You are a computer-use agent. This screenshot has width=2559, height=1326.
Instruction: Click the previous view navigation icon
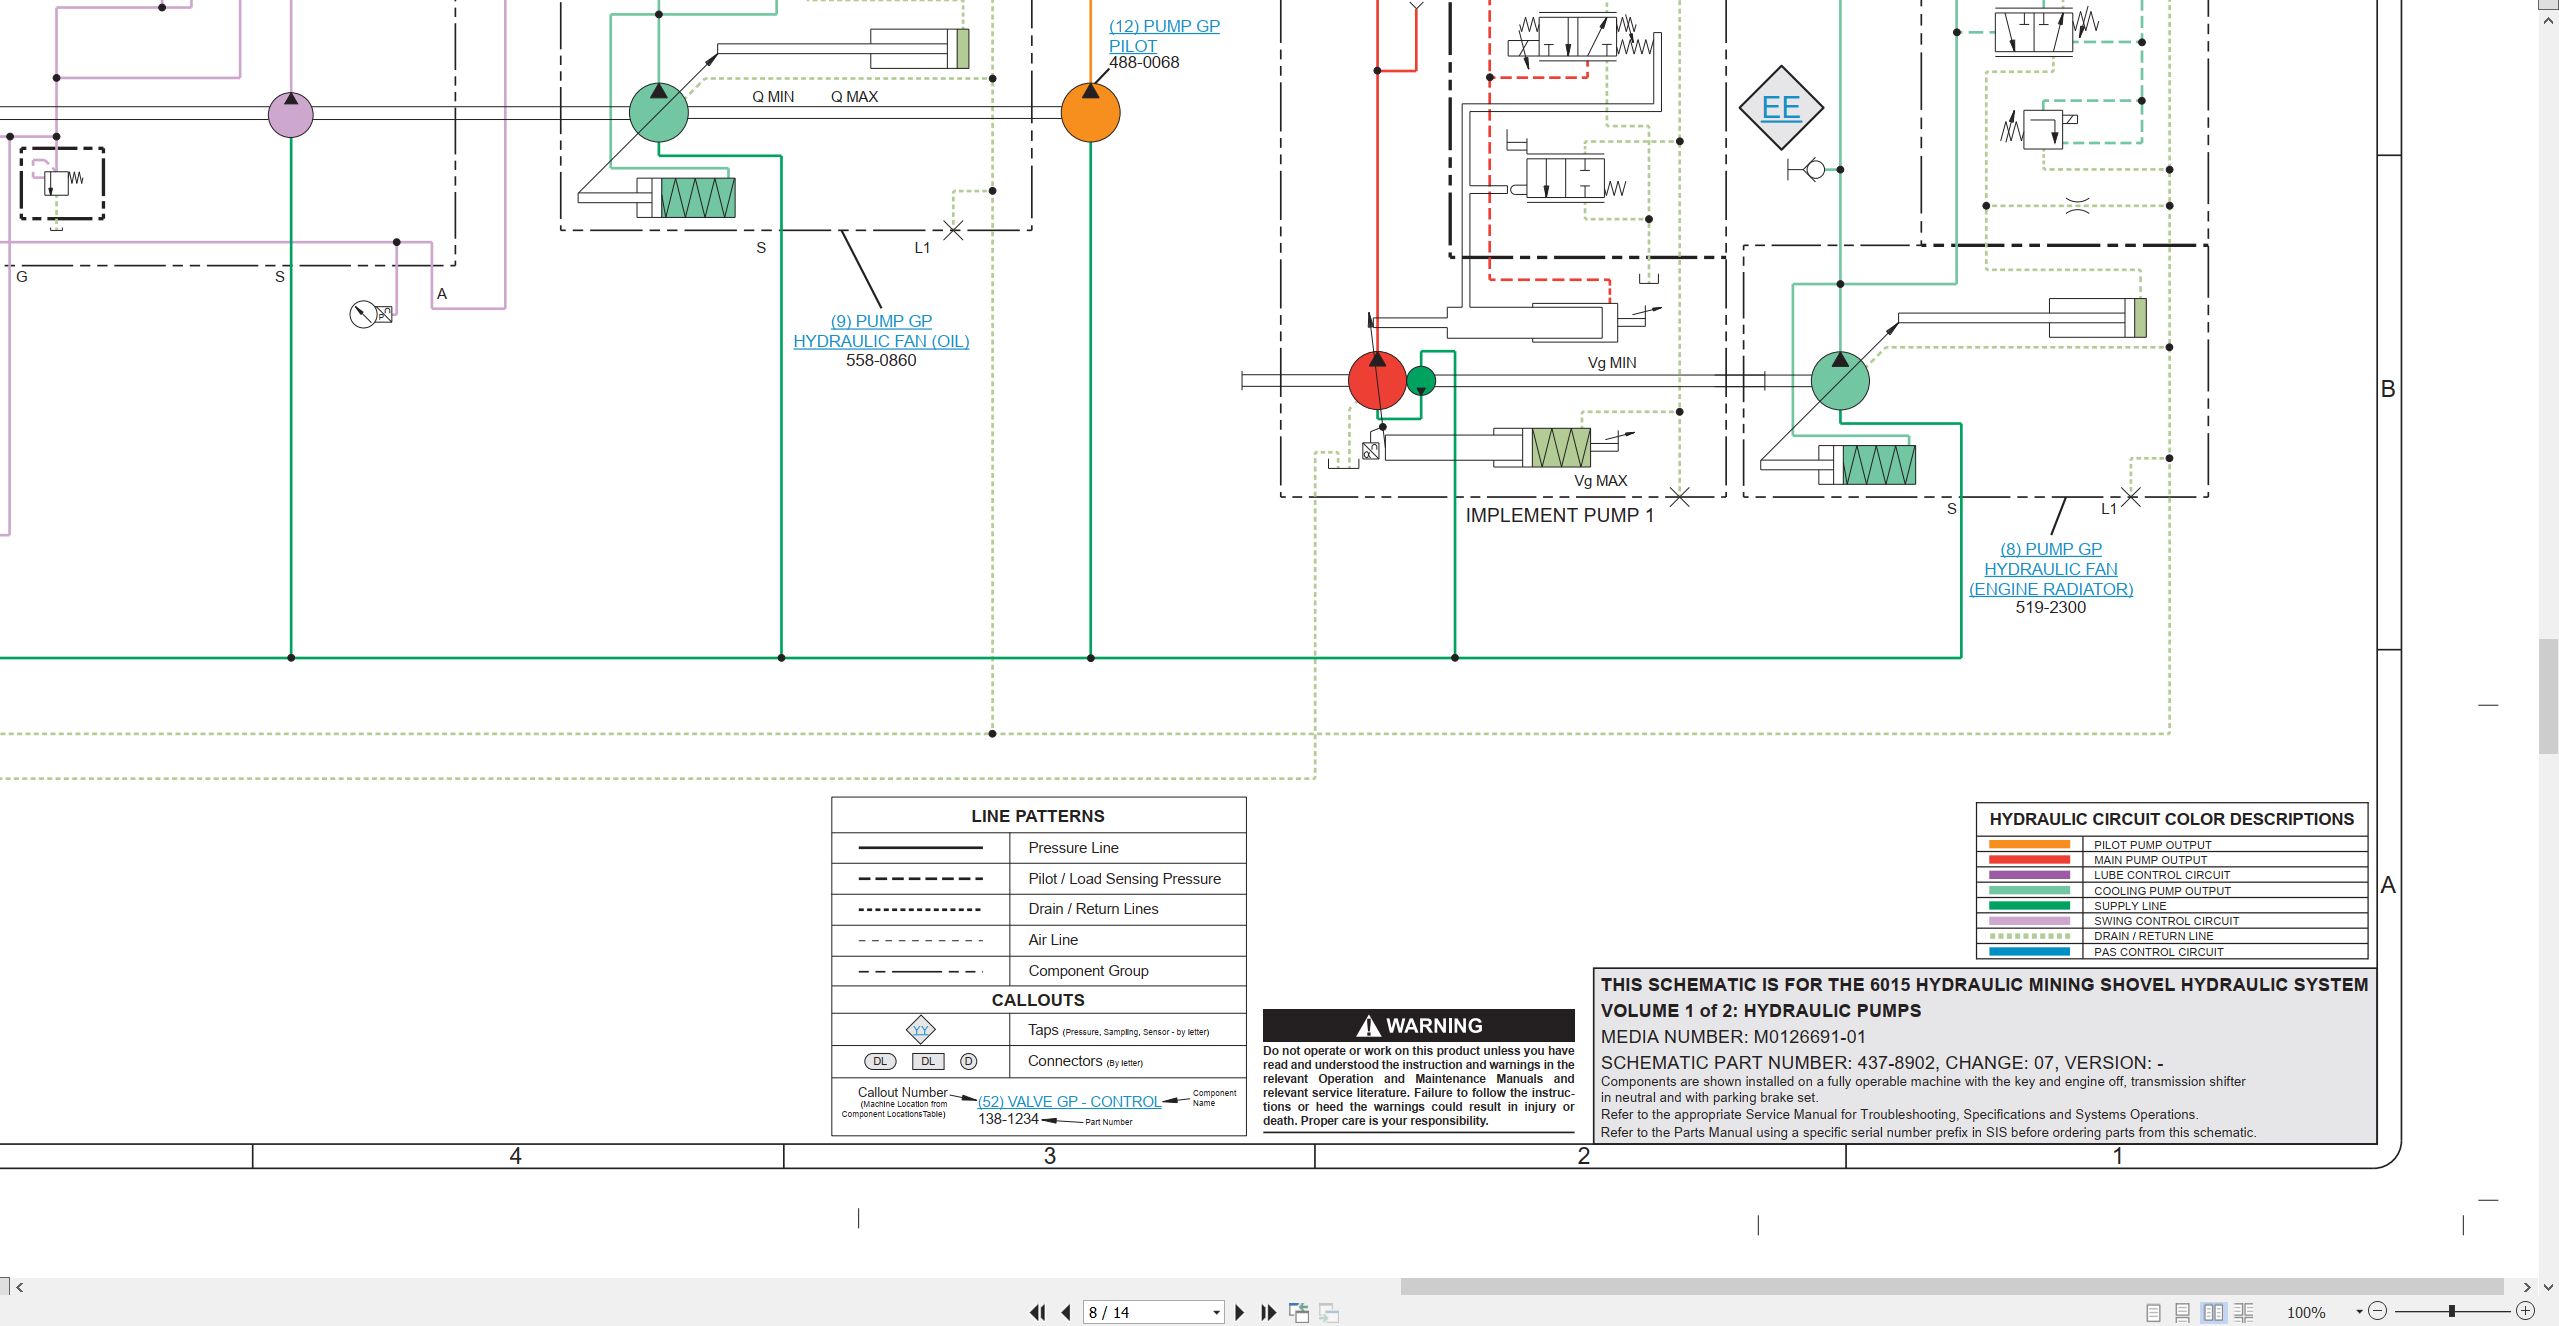[1299, 1312]
